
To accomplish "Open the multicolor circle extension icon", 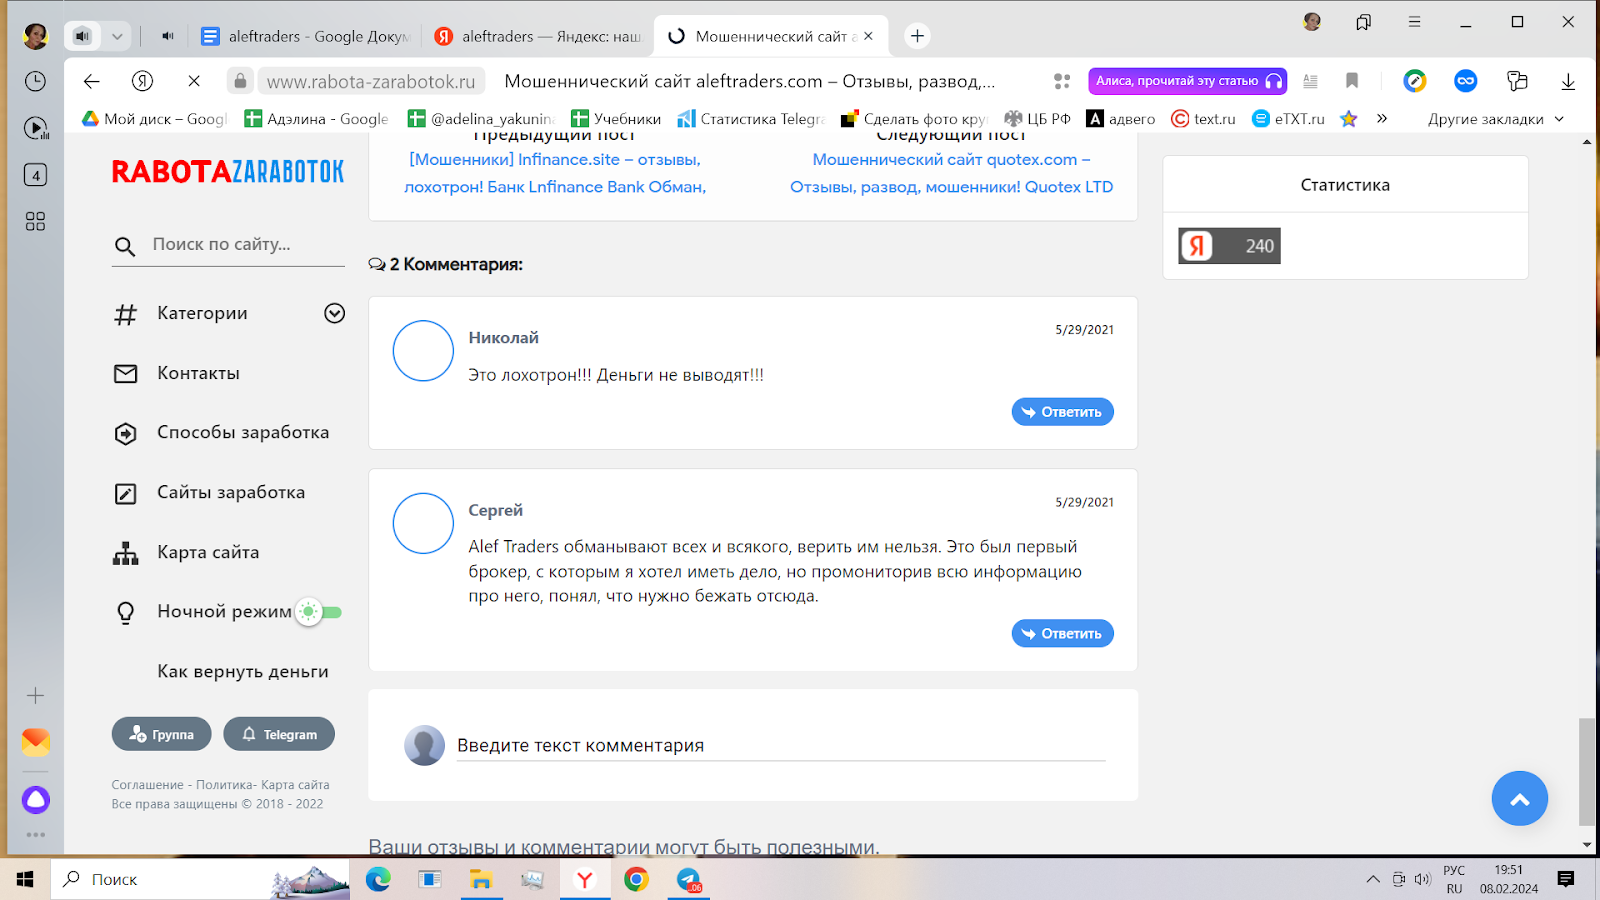I will 1414,81.
